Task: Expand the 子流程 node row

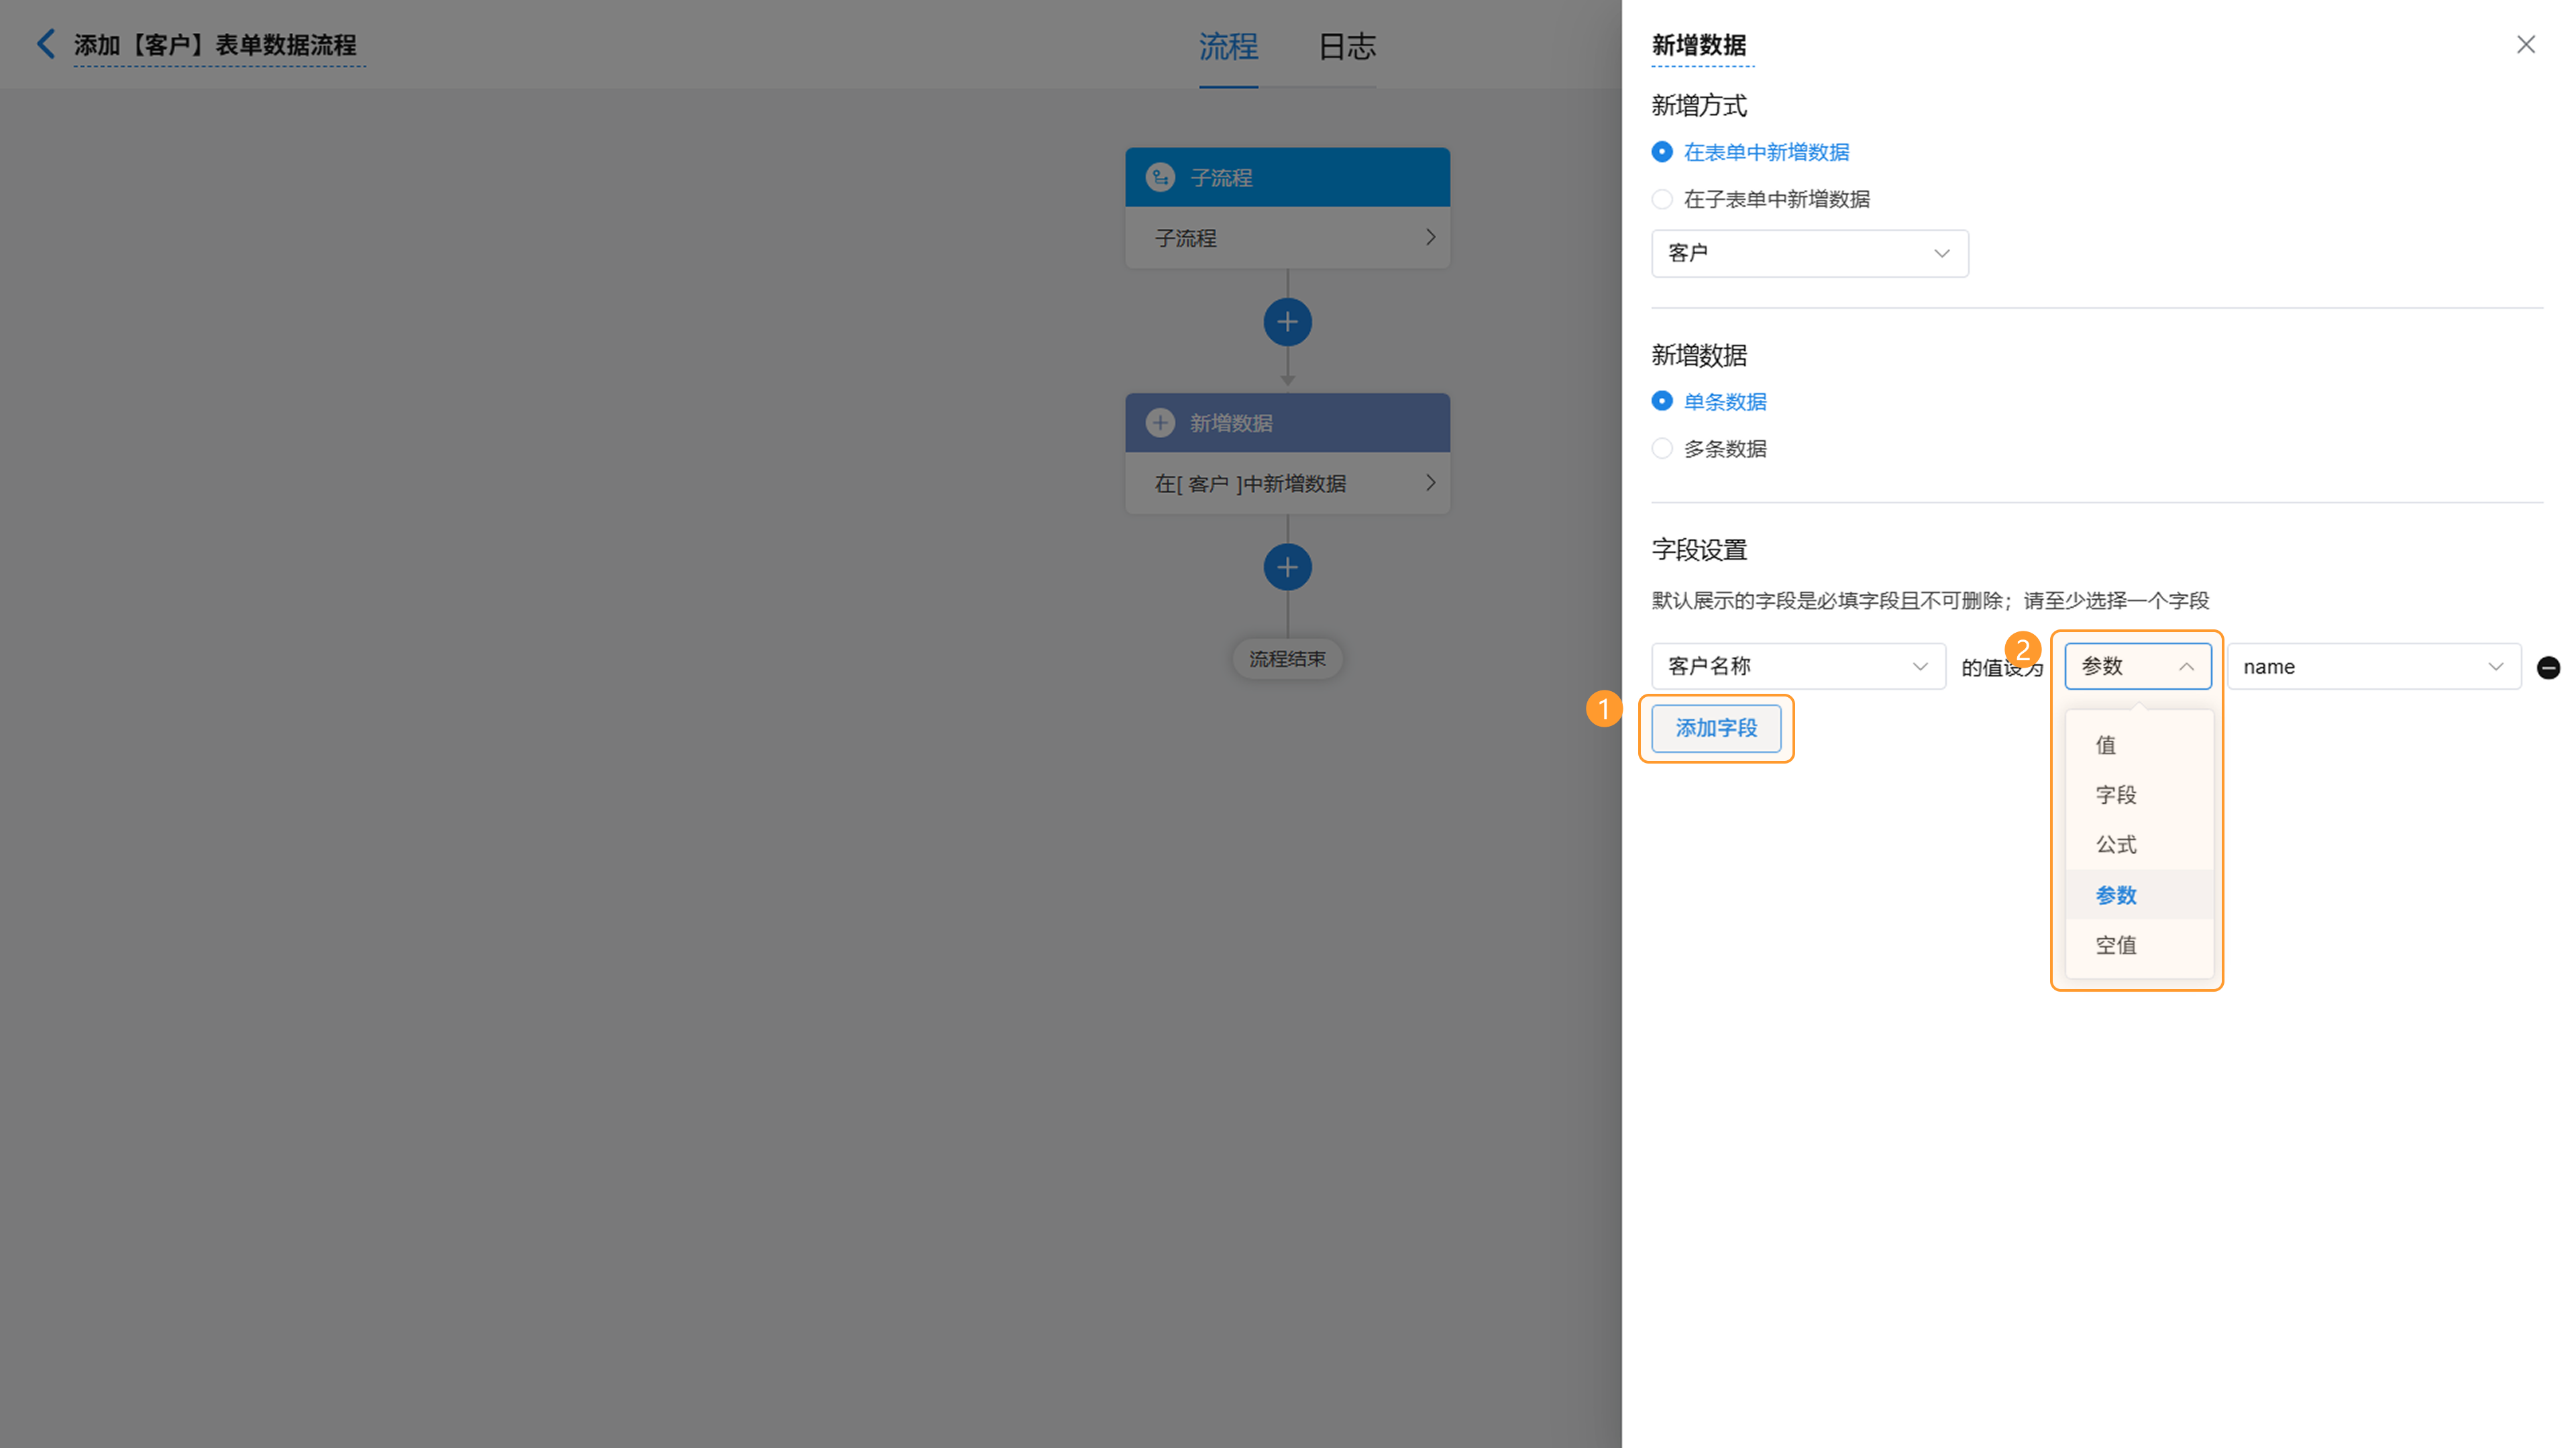Action: pyautogui.click(x=1287, y=238)
